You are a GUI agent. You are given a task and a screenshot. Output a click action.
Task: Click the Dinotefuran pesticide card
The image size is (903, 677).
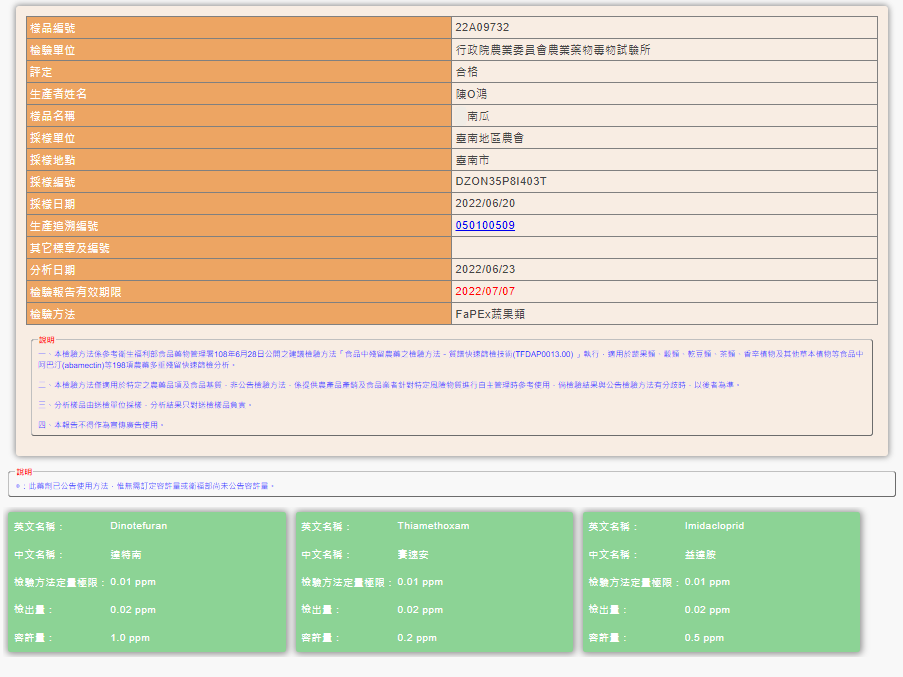(147, 582)
